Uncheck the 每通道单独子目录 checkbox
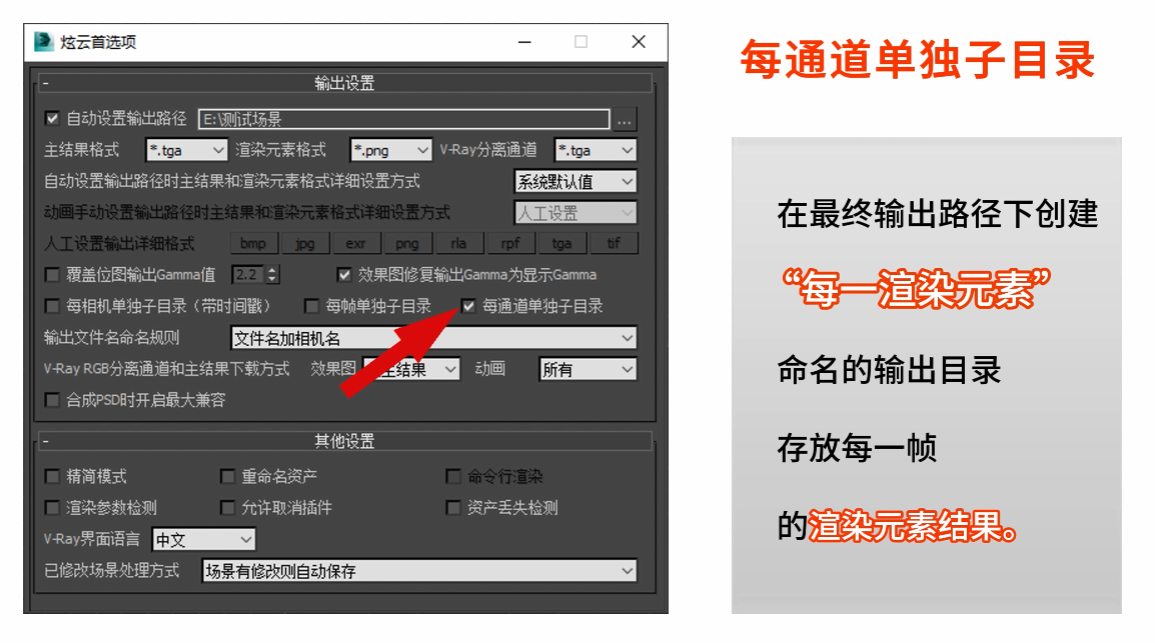Screen dimensions: 1155x643 click(468, 306)
